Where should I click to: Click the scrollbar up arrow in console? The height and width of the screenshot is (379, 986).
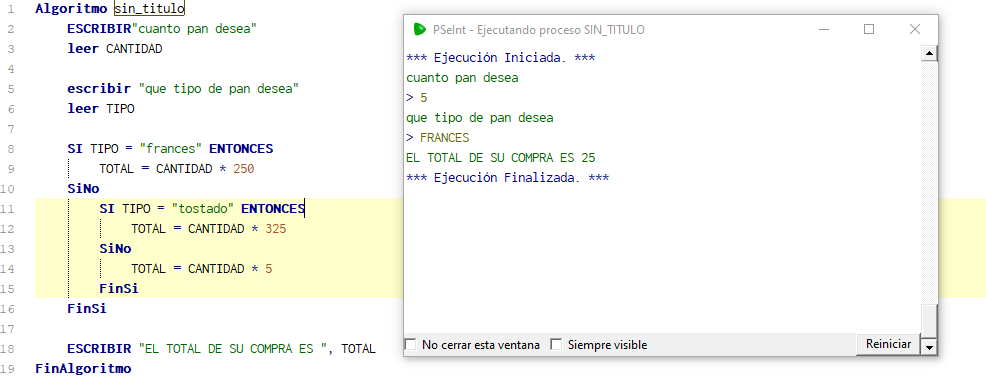(929, 53)
